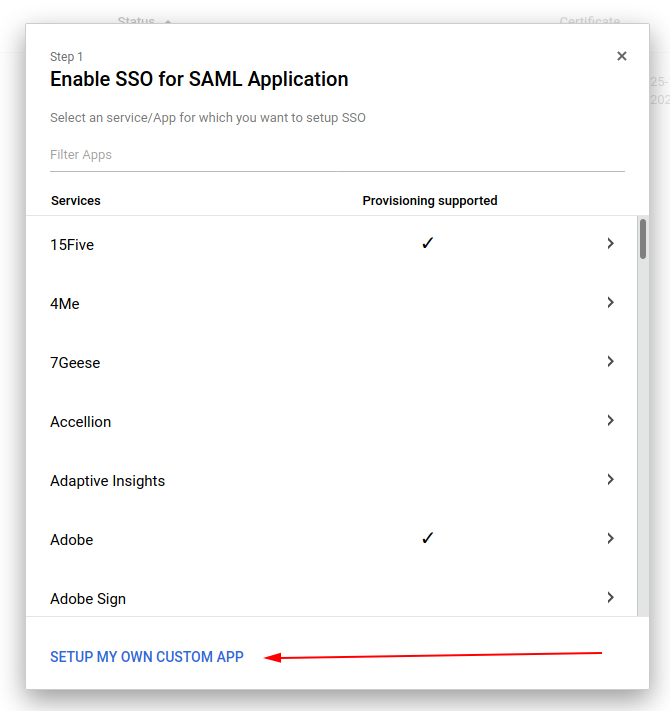
Task: Click SETUP MY OWN CUSTOM APP link
Action: (147, 657)
